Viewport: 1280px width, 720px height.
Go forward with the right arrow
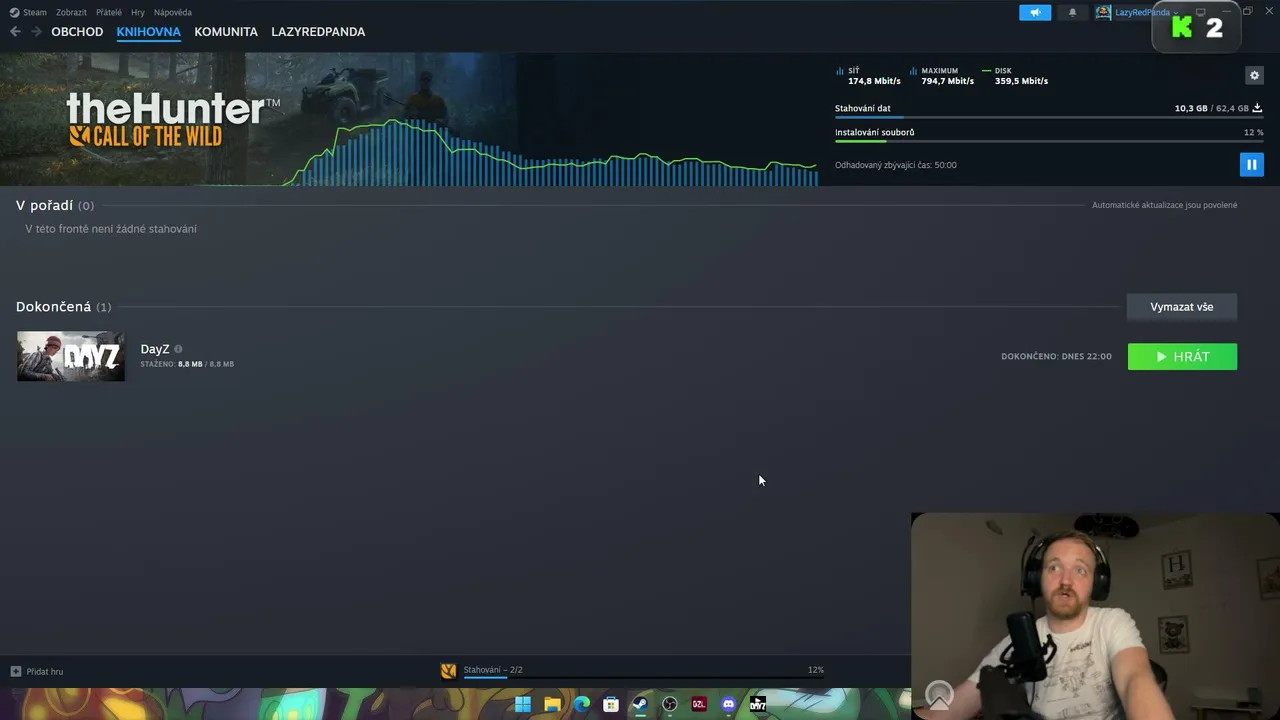click(x=37, y=32)
